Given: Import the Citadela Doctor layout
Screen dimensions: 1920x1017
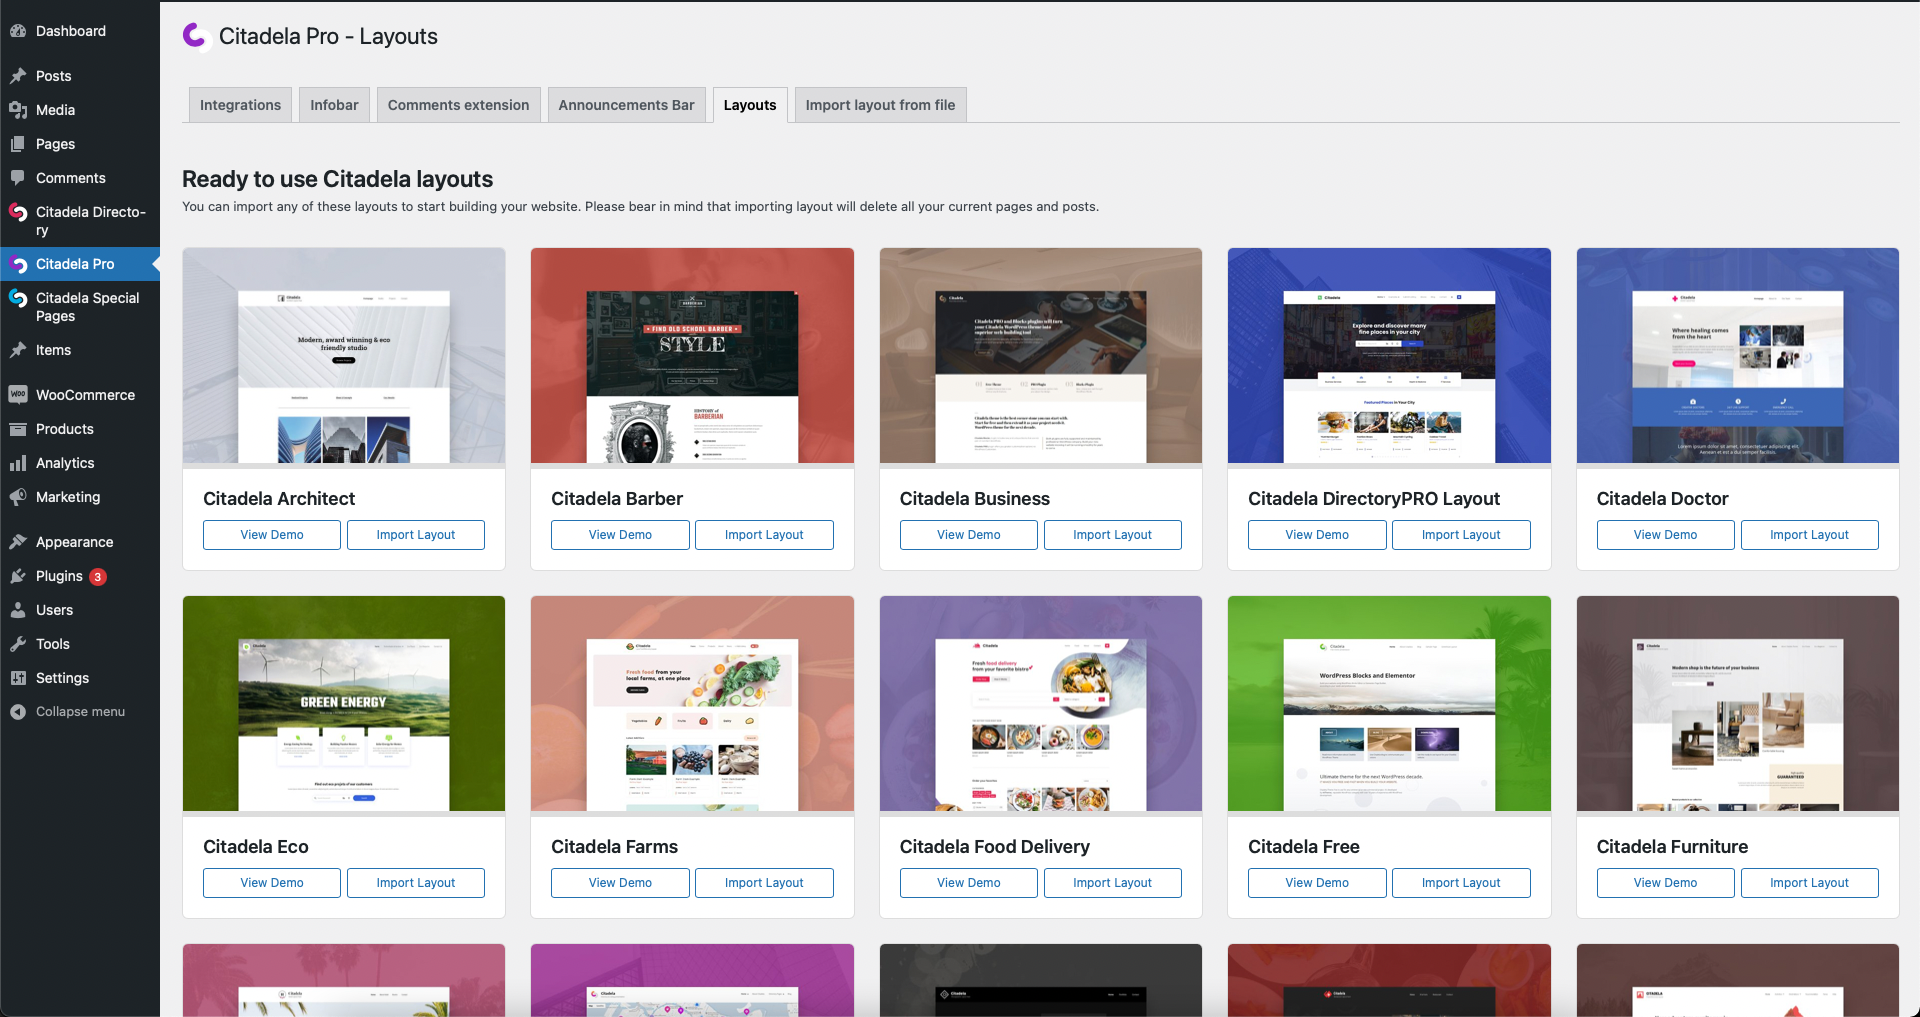Looking at the screenshot, I should pyautogui.click(x=1810, y=535).
